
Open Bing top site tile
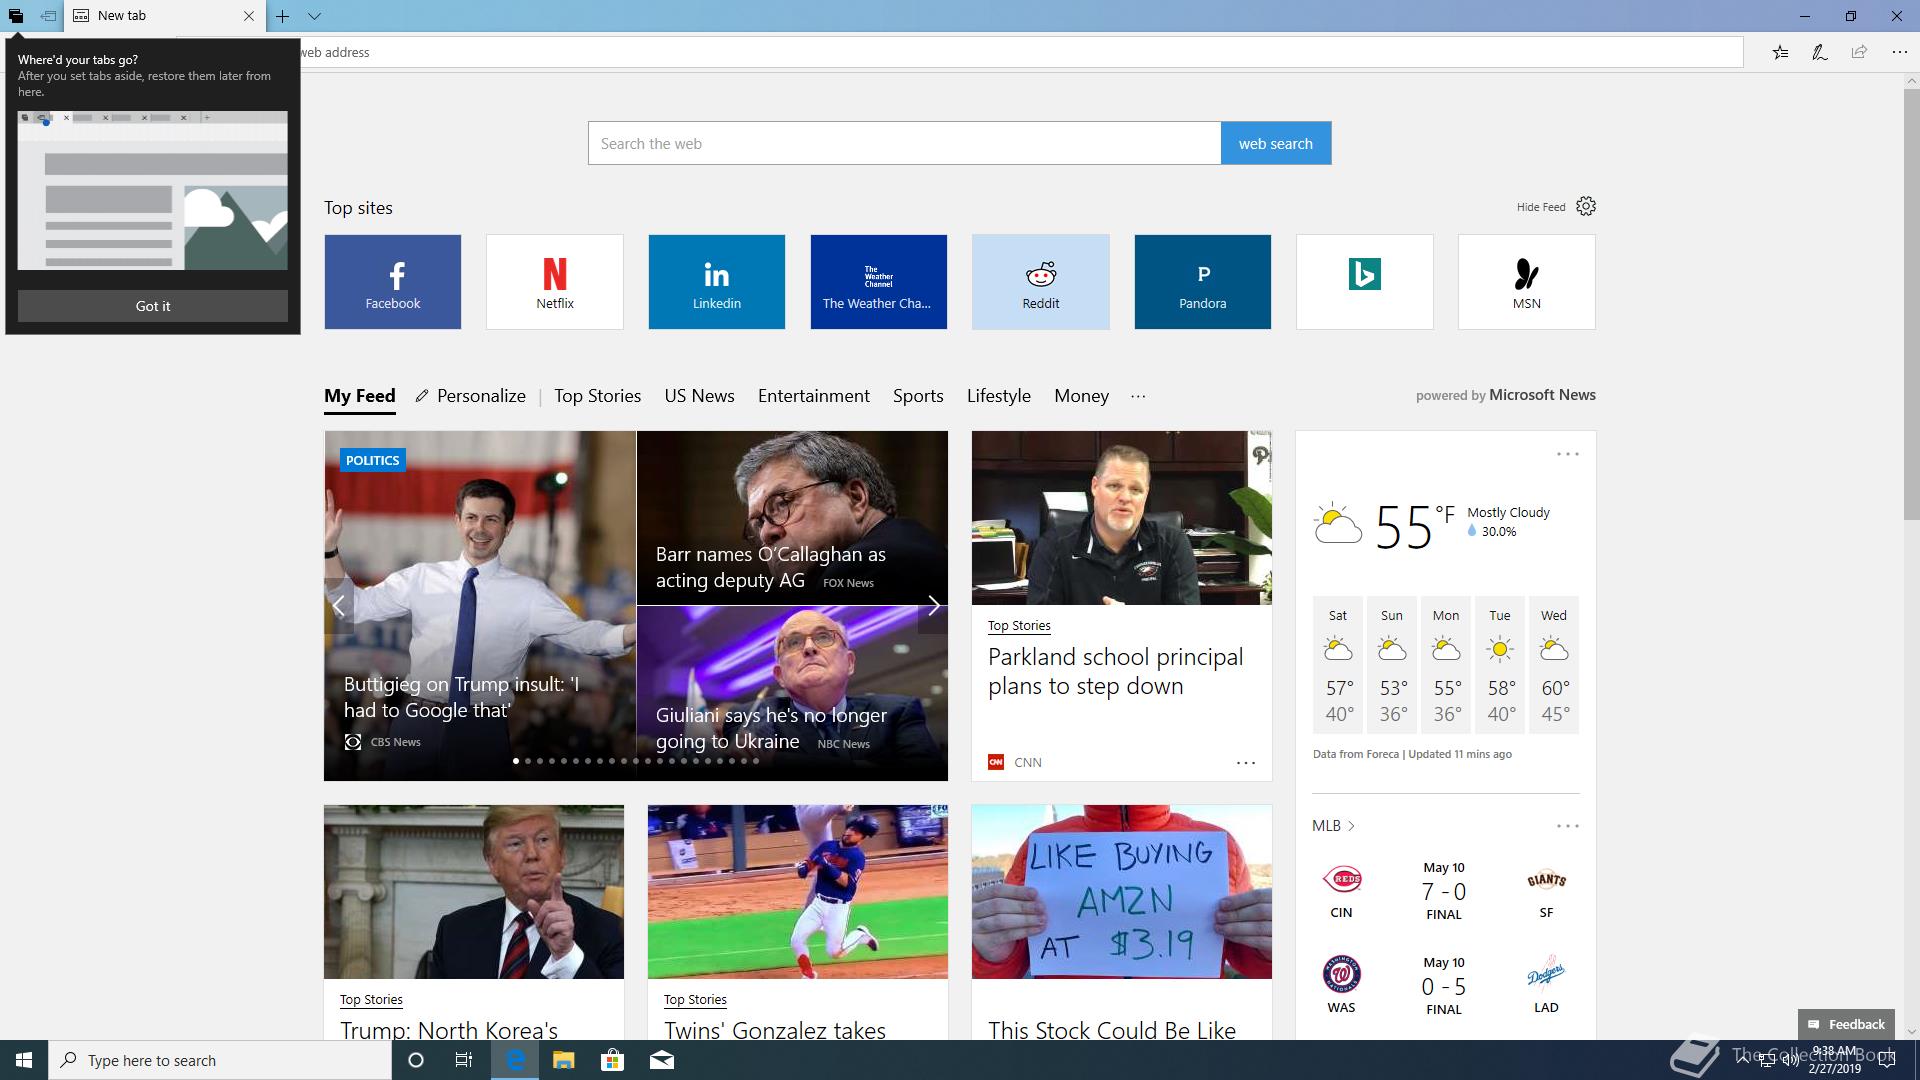click(1365, 282)
